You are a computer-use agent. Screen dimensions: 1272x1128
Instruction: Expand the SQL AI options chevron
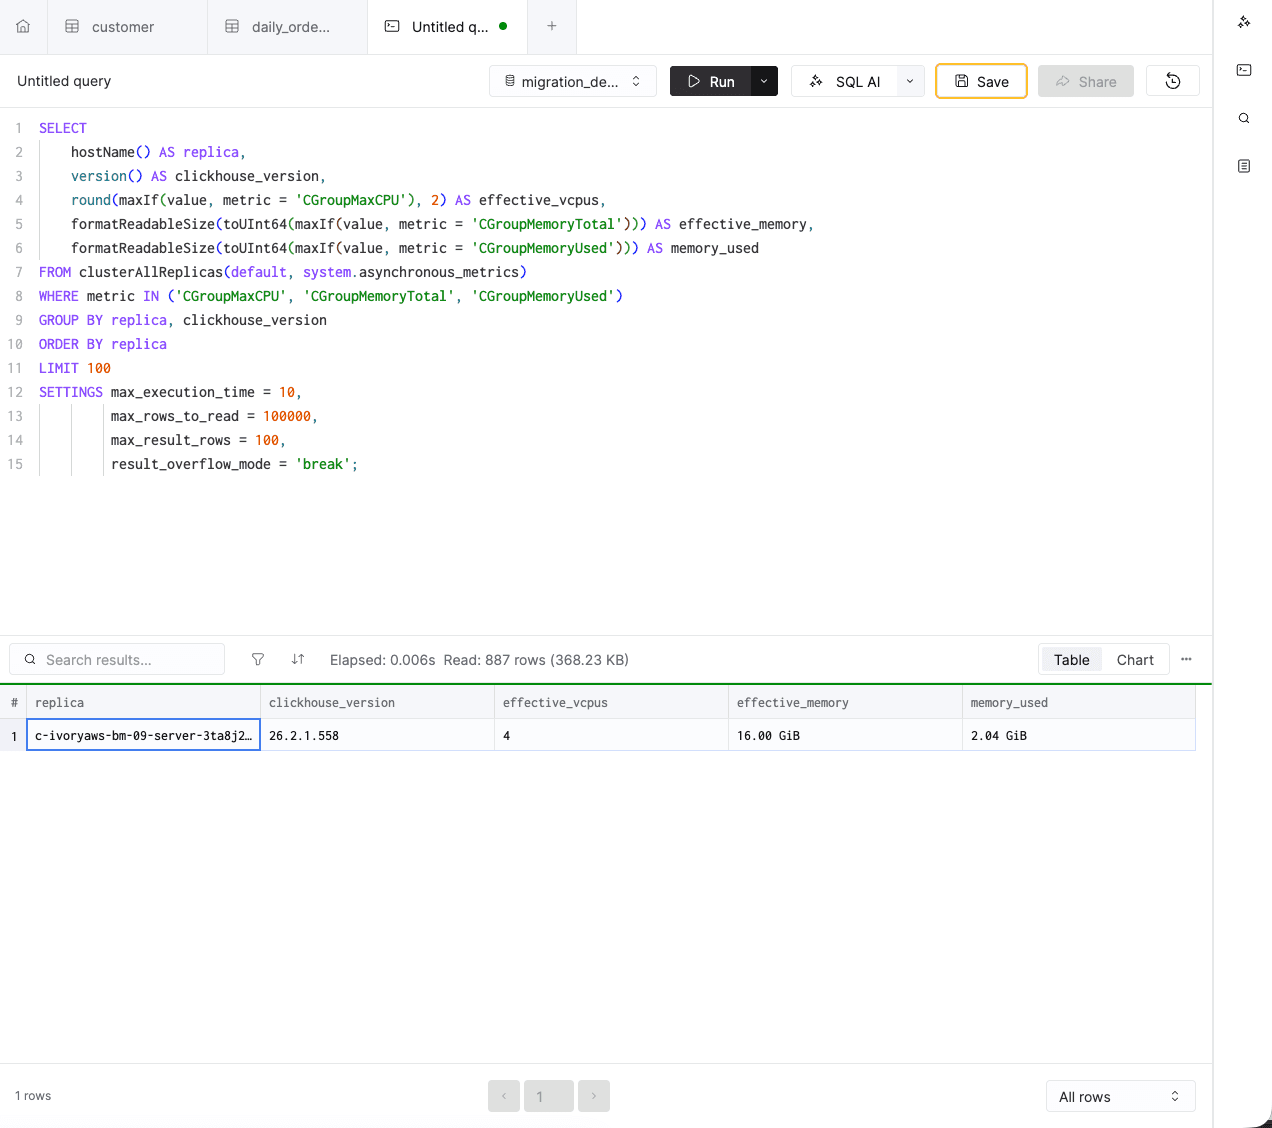click(x=910, y=81)
